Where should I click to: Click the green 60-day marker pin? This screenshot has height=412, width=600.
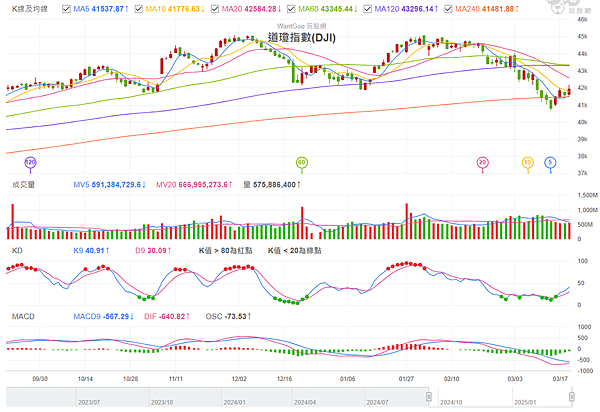pyautogui.click(x=302, y=163)
